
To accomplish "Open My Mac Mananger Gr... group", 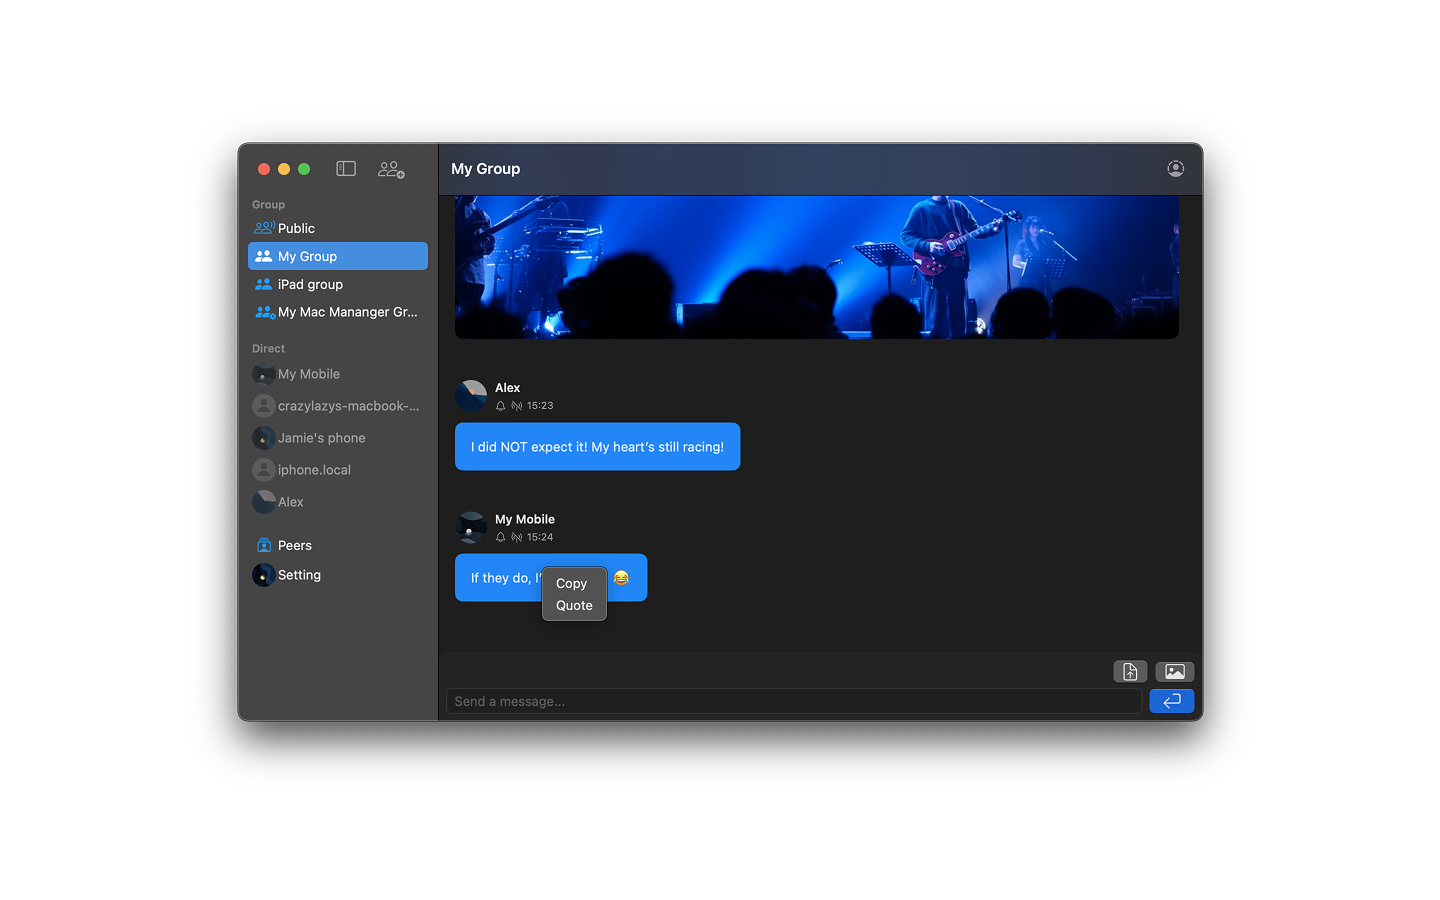I will click(x=338, y=312).
